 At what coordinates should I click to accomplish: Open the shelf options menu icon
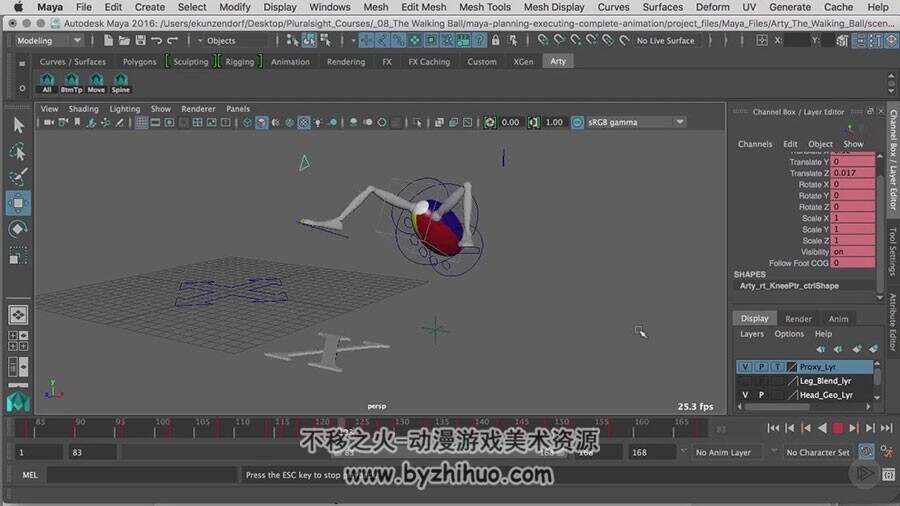pos(22,88)
